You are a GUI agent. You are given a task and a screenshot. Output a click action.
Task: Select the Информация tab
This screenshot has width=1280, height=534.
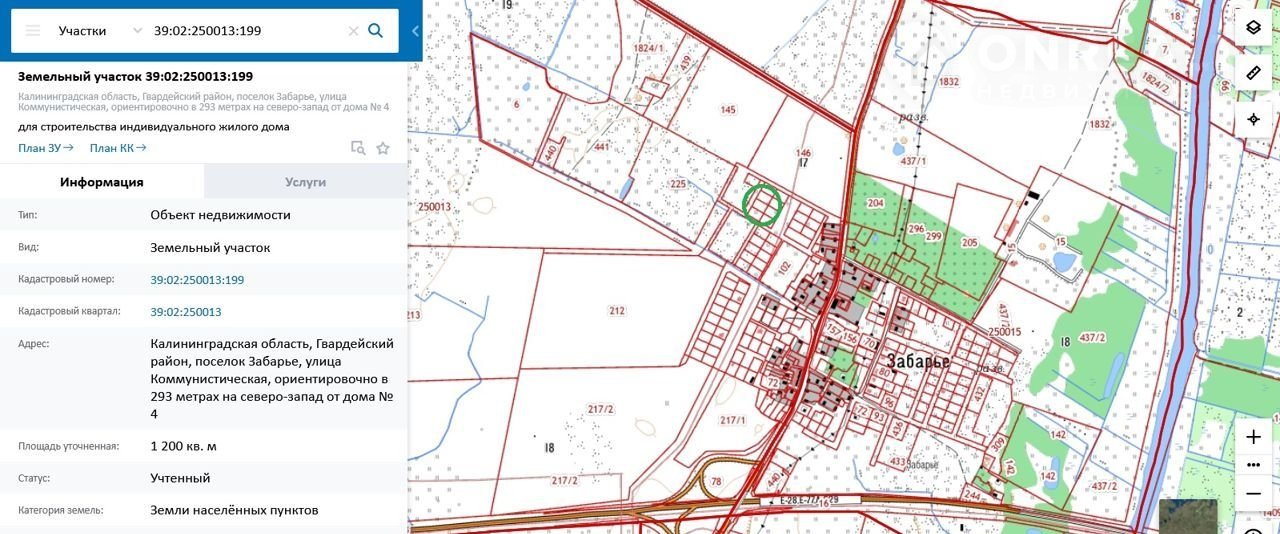click(102, 182)
